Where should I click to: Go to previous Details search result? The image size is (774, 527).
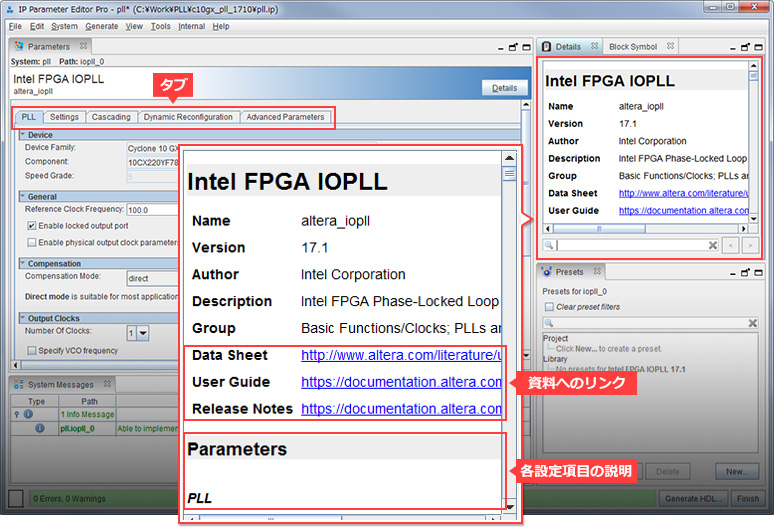coord(731,245)
